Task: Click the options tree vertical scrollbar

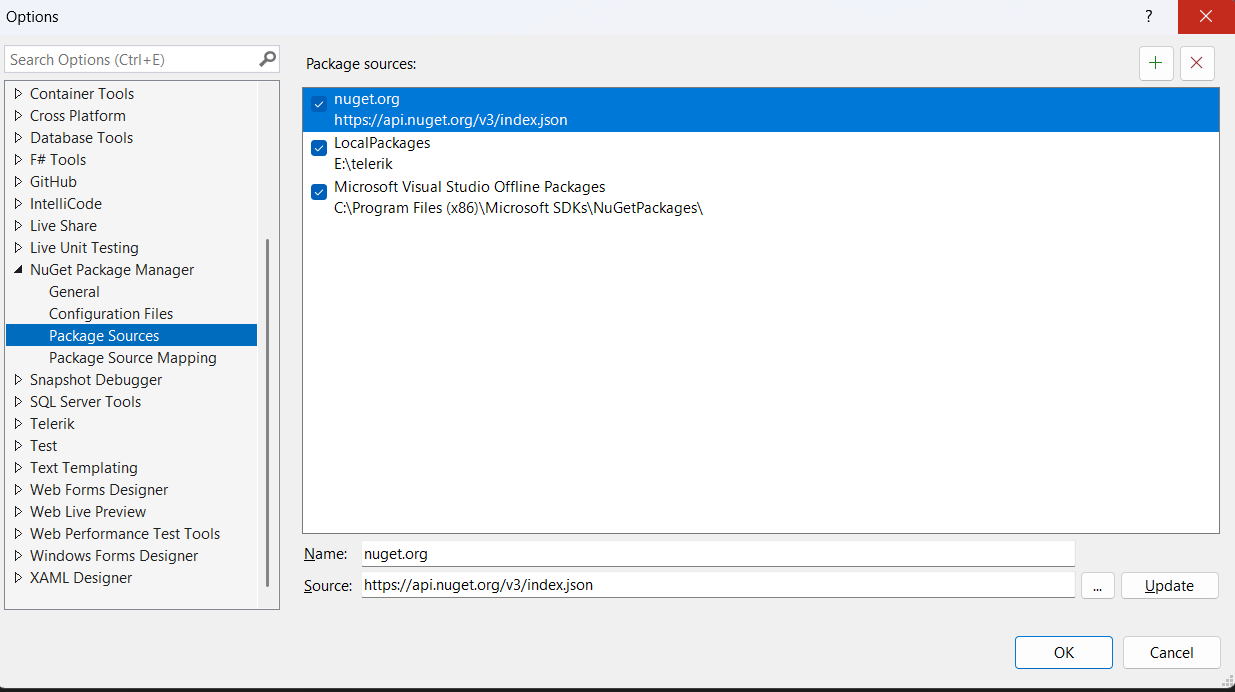Action: coord(267,410)
